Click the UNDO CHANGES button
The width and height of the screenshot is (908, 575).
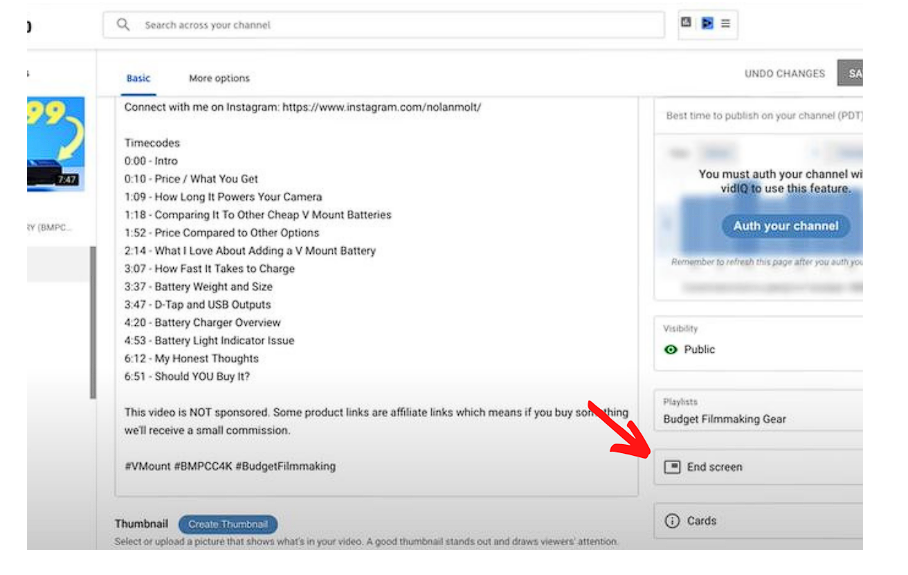click(784, 74)
